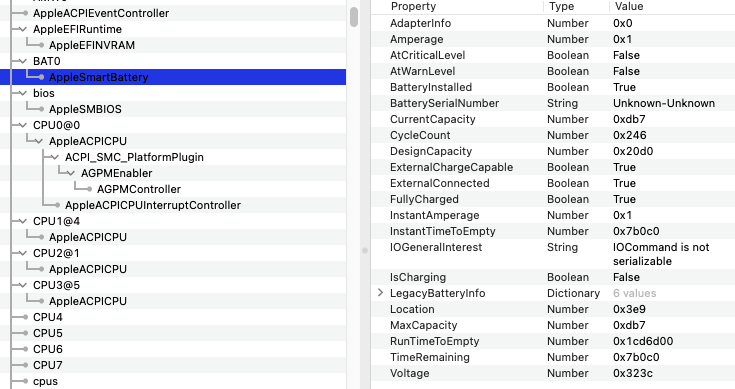Select AppleACPICPU under CPU3@5

click(x=88, y=301)
